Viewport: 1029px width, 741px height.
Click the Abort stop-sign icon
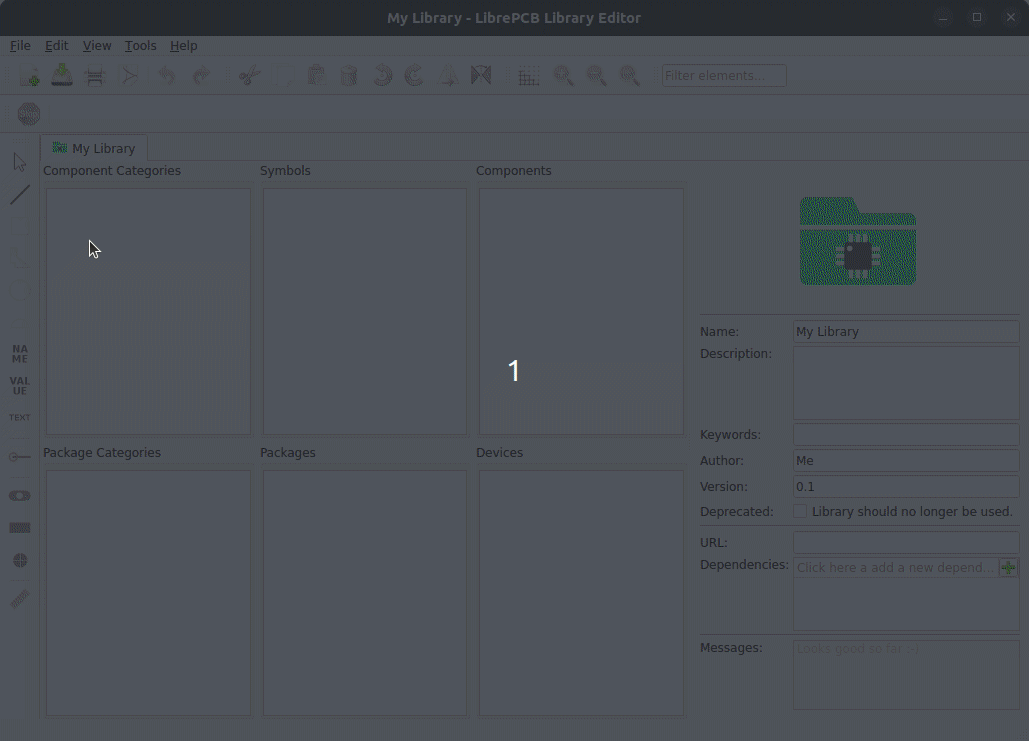[29, 114]
